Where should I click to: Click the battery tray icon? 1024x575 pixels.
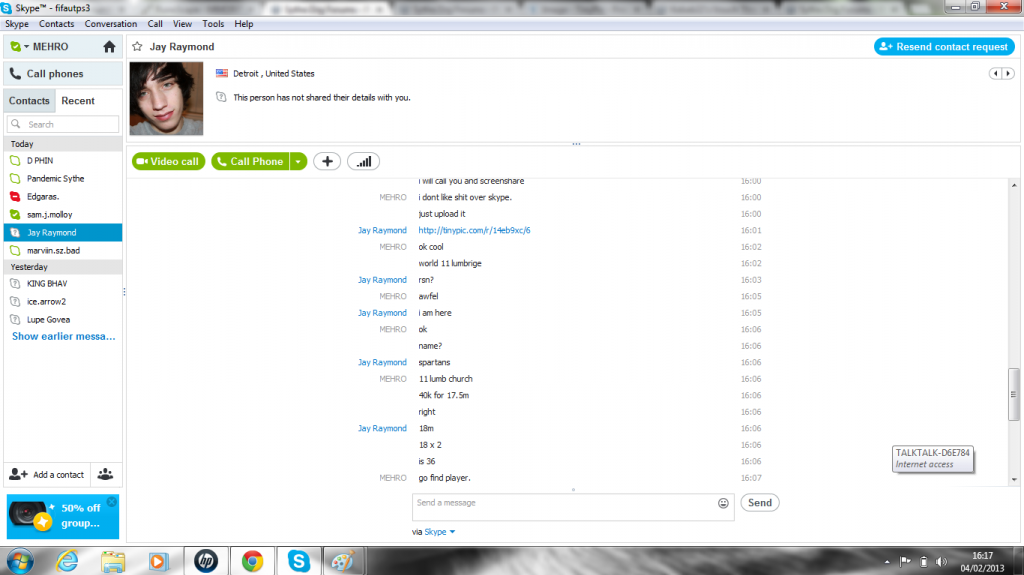click(x=923, y=561)
